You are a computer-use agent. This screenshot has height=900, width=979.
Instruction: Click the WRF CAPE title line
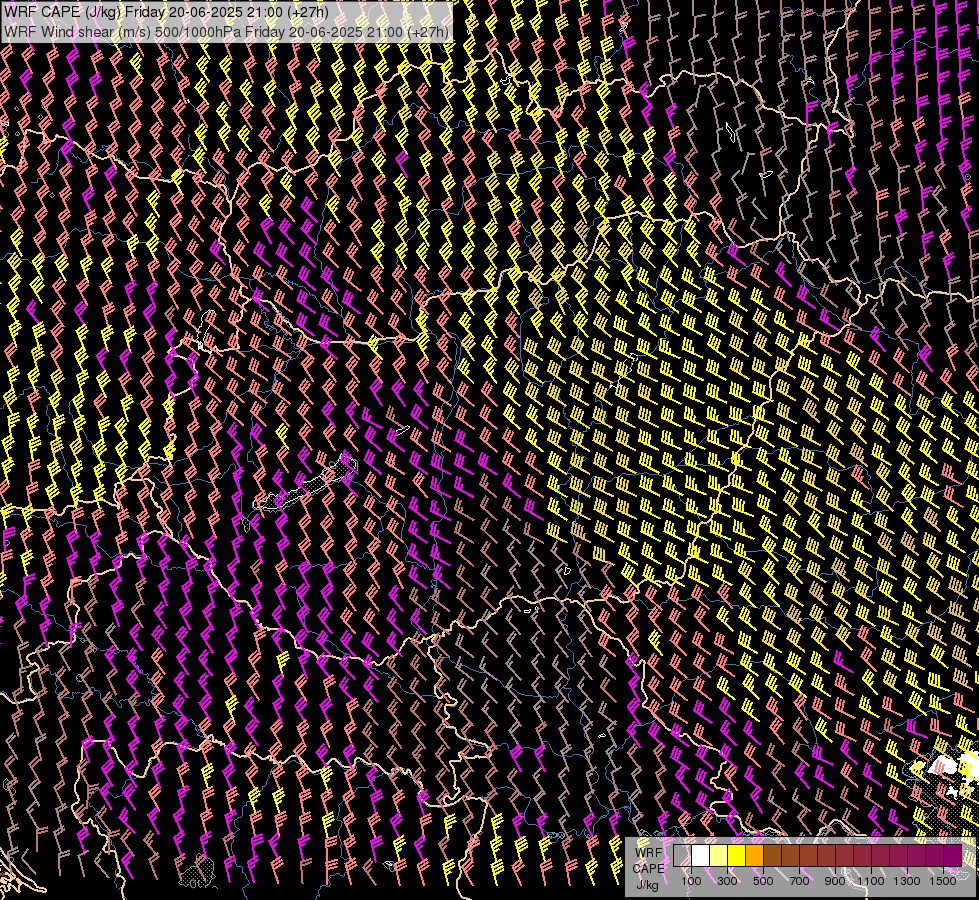tap(166, 12)
